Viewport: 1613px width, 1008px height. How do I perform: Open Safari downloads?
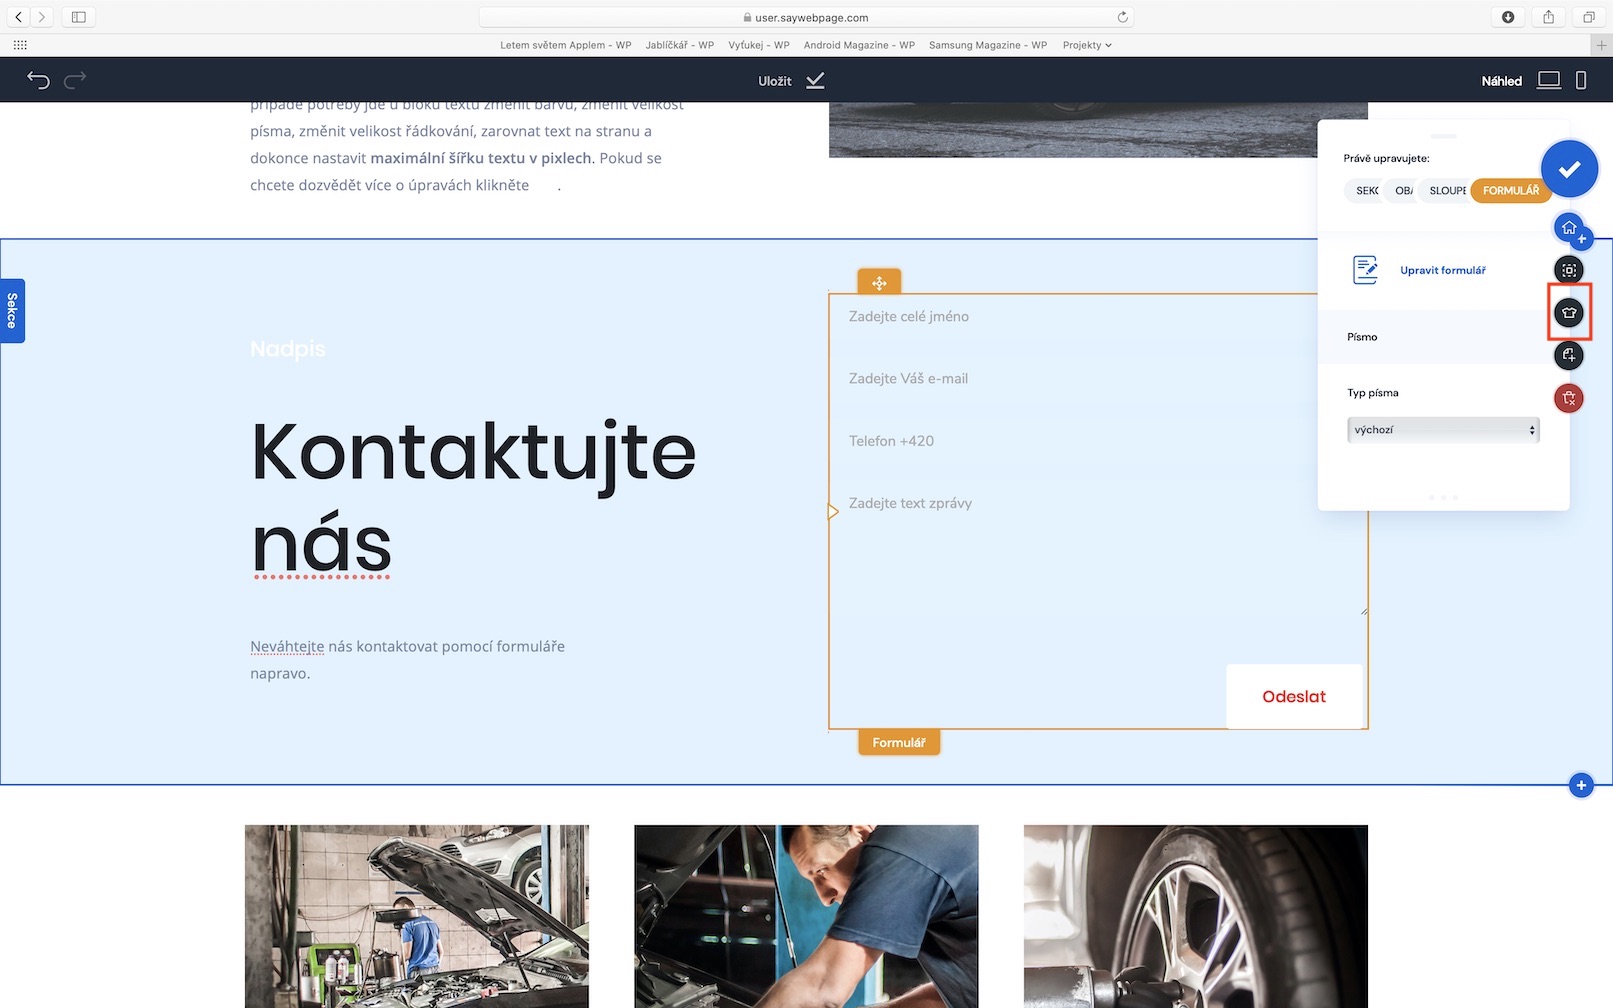[x=1508, y=17]
